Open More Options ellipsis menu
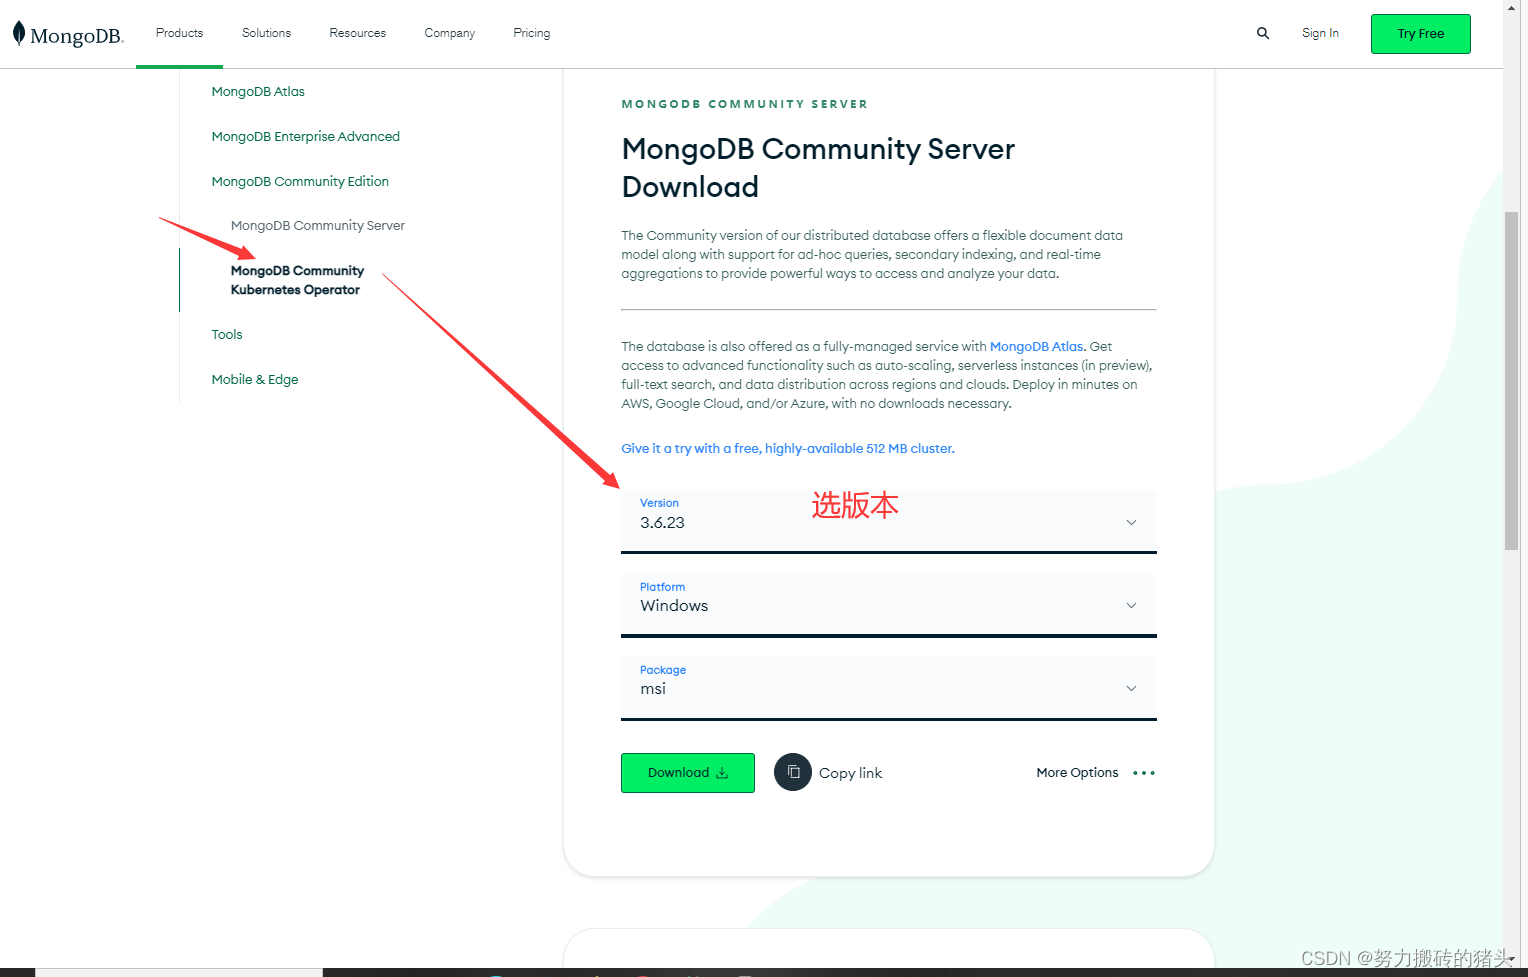This screenshot has height=977, width=1528. (x=1144, y=772)
